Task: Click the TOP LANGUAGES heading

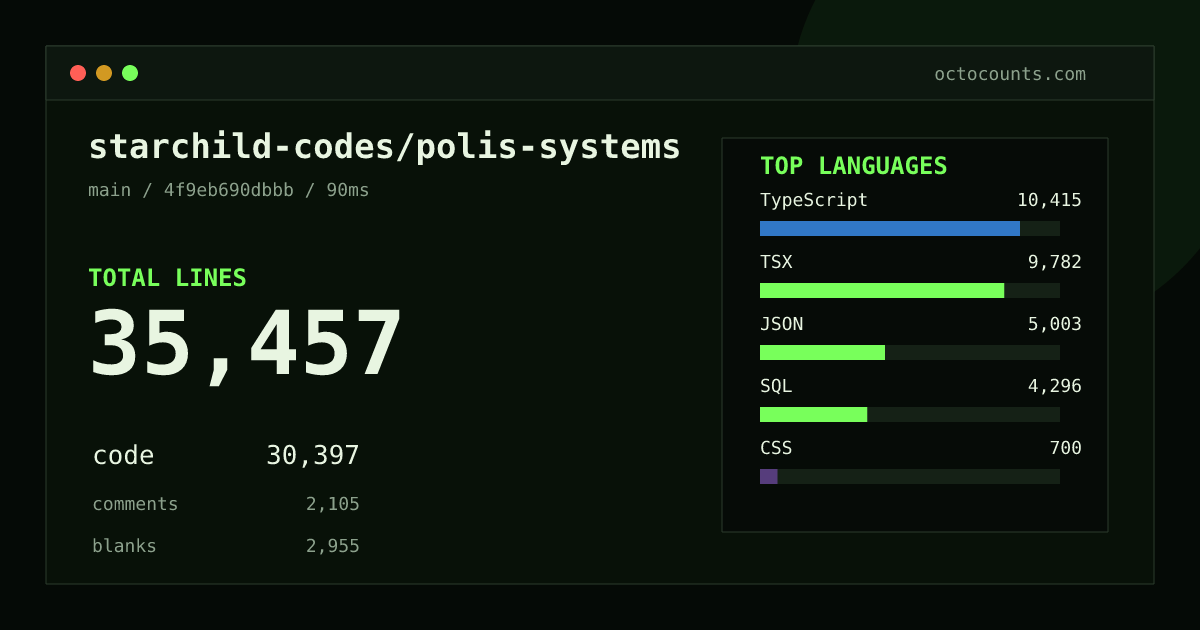Action: (x=854, y=166)
